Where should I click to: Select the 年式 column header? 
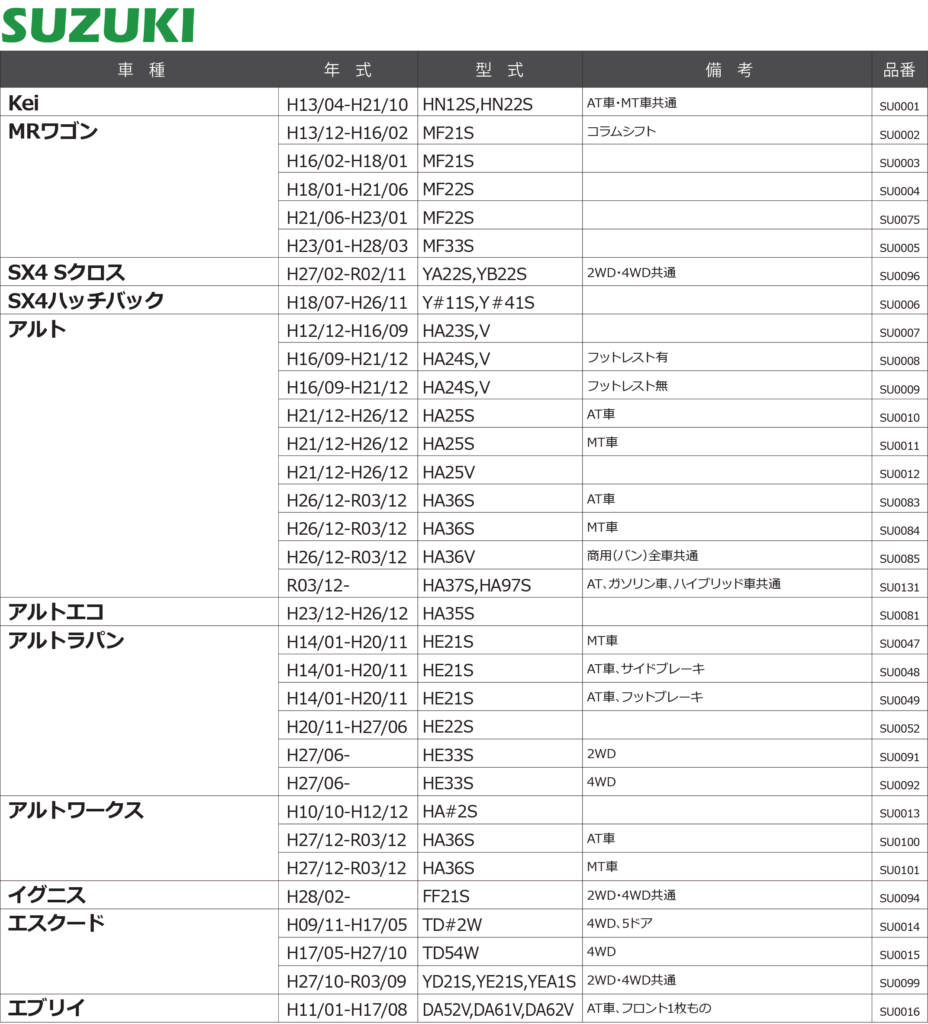pyautogui.click(x=348, y=70)
